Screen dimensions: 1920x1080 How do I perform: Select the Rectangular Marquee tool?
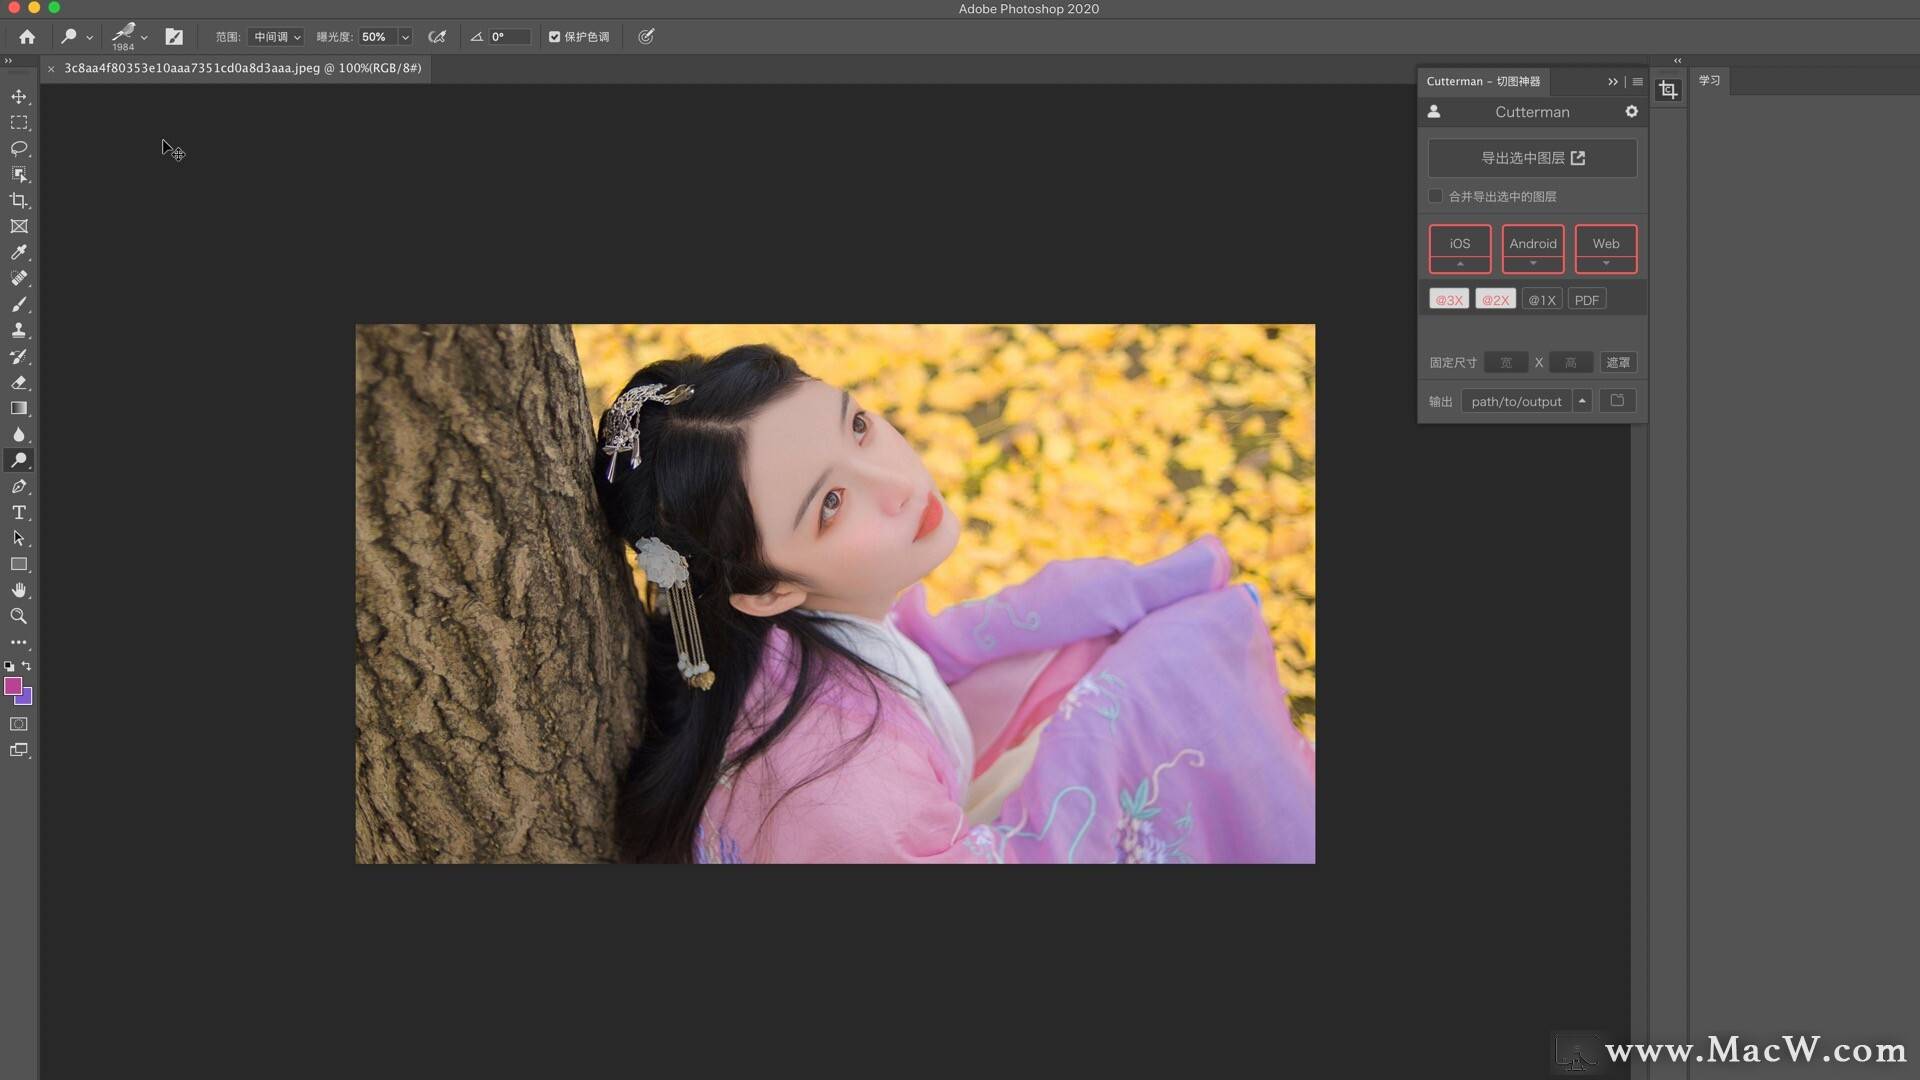click(19, 123)
